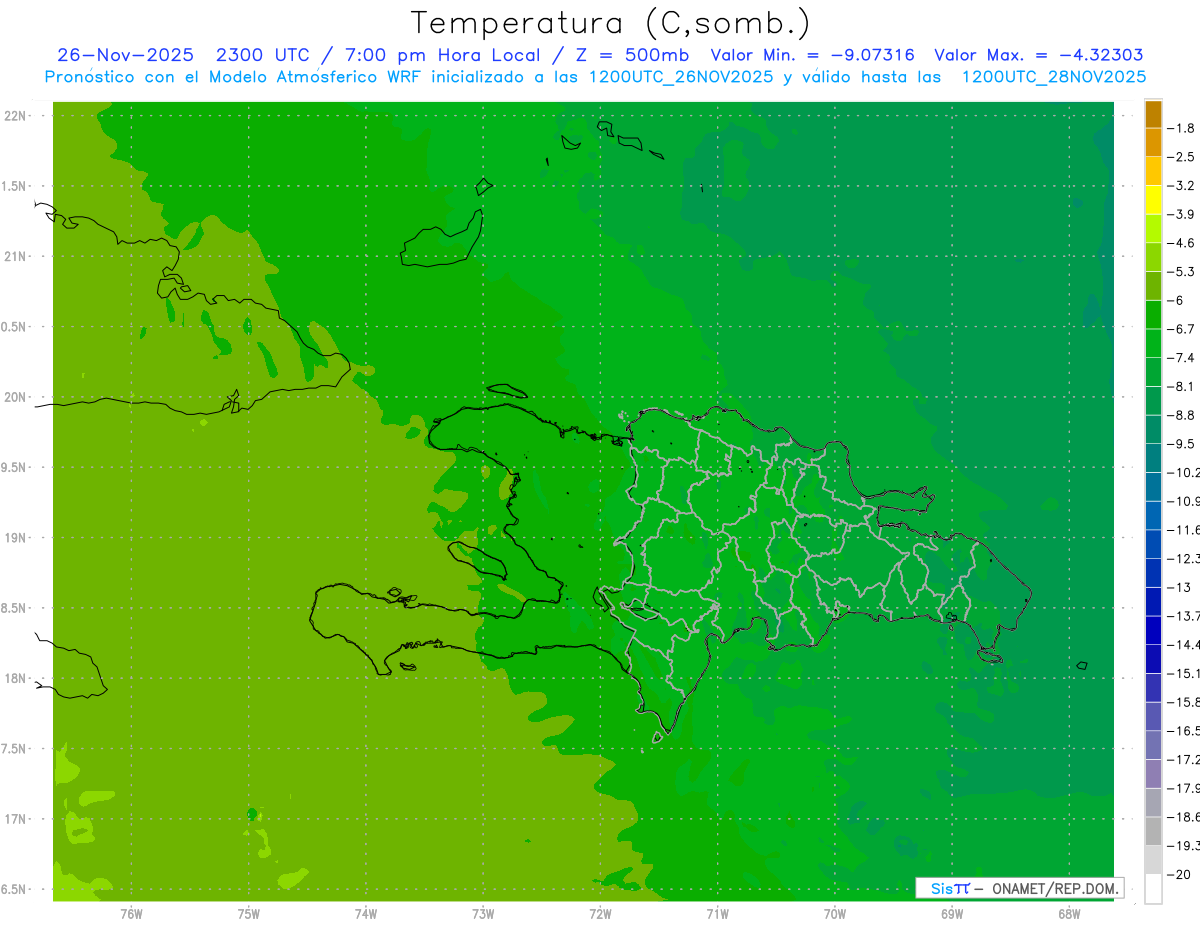Image resolution: width=1200 pixels, height=927 pixels.
Task: Click the "17N" latitude label
Action: [x=15, y=819]
